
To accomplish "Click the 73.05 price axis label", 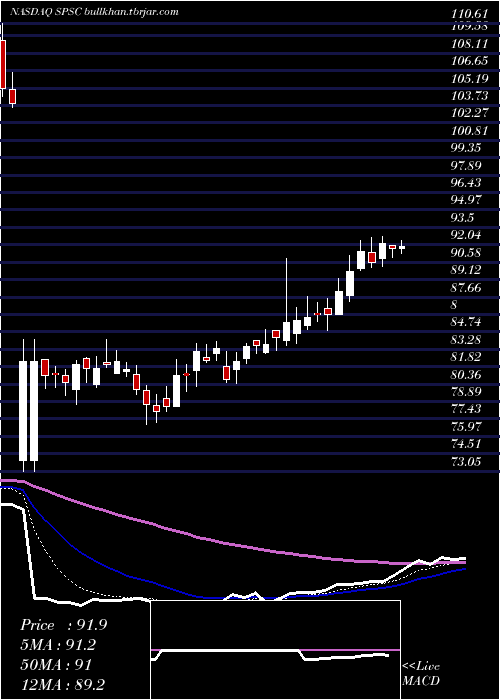I will pyautogui.click(x=466, y=461).
